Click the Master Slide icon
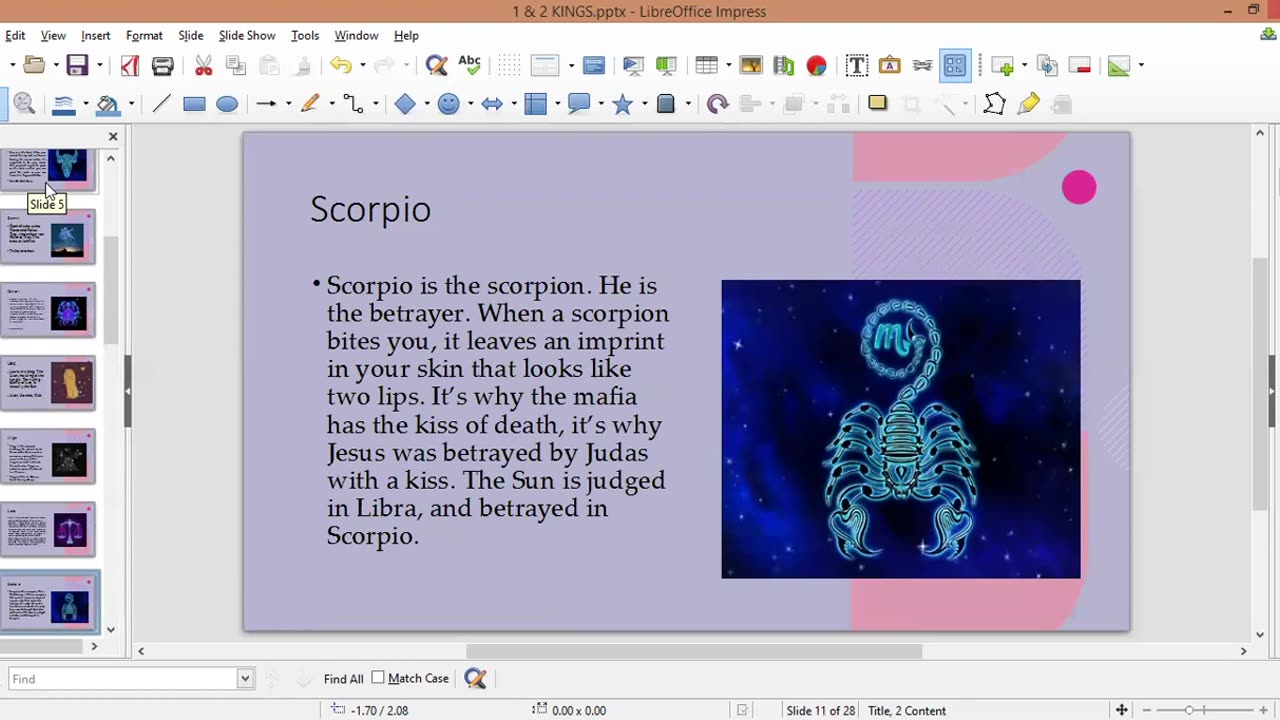 pos(593,66)
